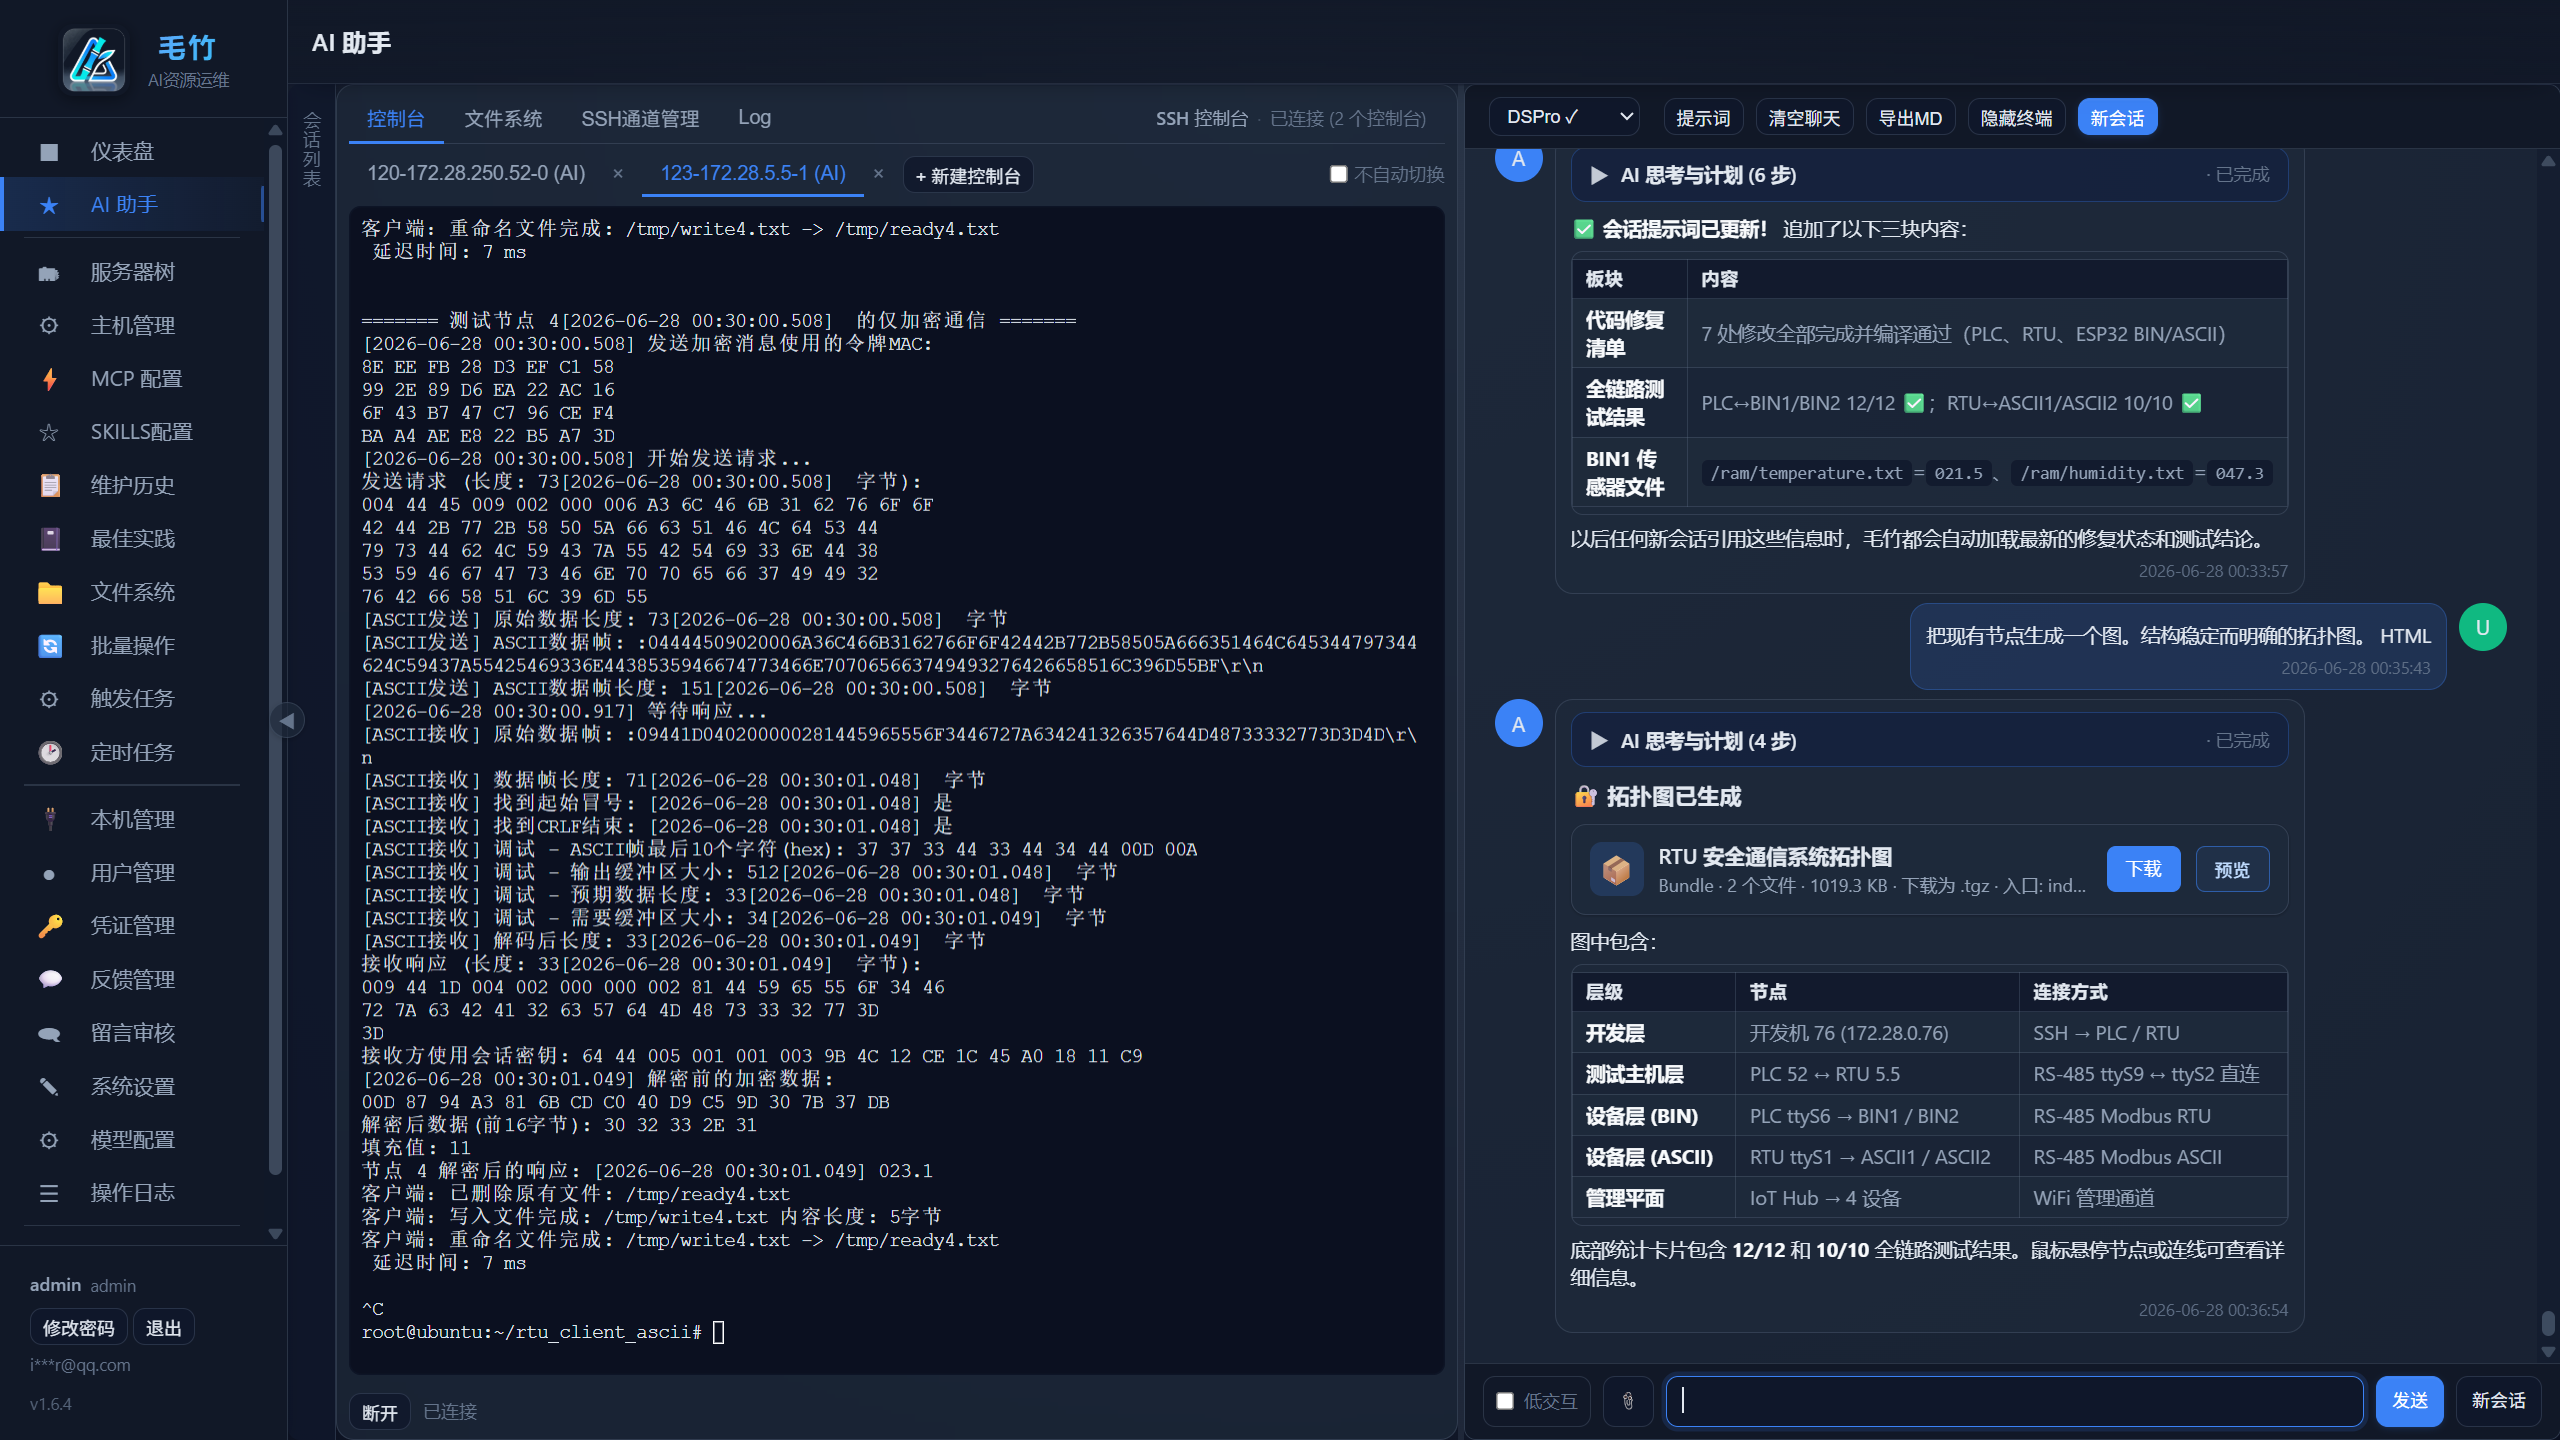Image resolution: width=2560 pixels, height=1440 pixels.
Task: Open 定时任务 clock icon
Action: (x=49, y=753)
